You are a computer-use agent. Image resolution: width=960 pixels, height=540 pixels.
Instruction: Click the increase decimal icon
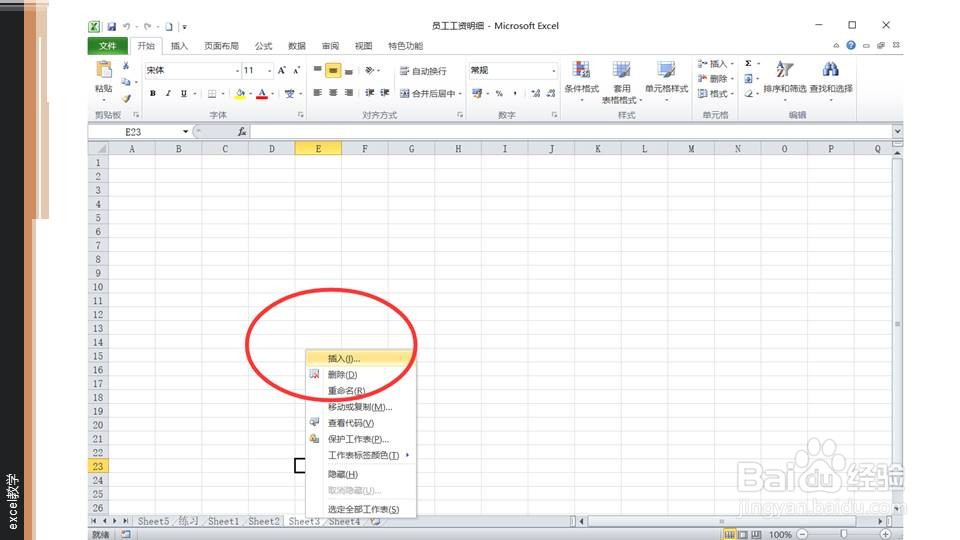(x=536, y=93)
